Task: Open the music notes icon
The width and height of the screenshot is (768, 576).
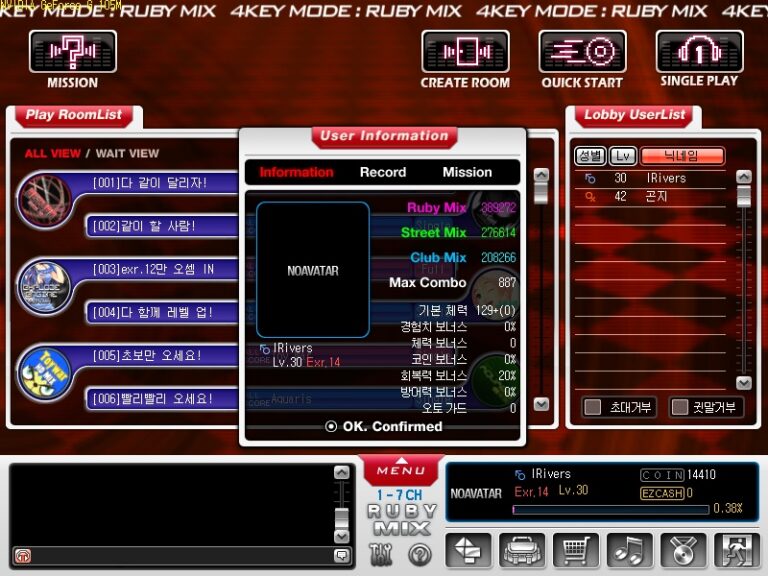Action: click(630, 551)
